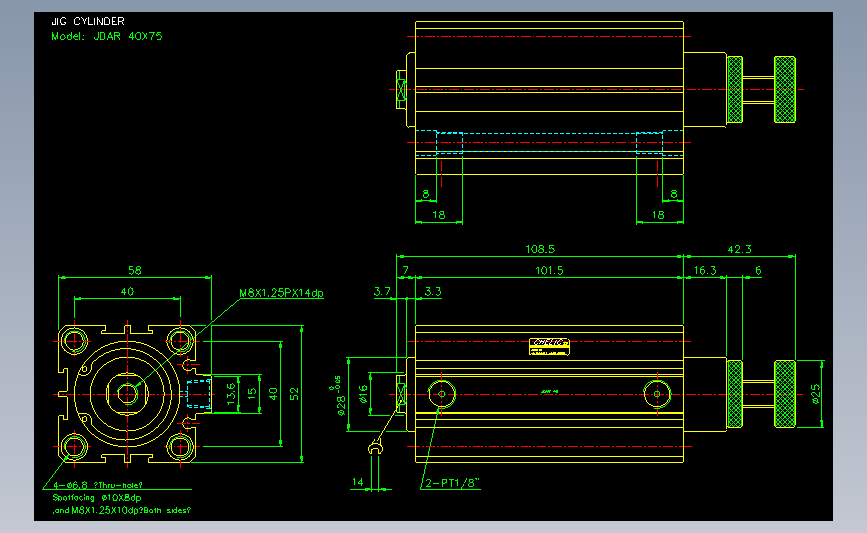Click the "4-ø6.8 ?Thru-hole?" note
This screenshot has width=867, height=533.
(98, 485)
